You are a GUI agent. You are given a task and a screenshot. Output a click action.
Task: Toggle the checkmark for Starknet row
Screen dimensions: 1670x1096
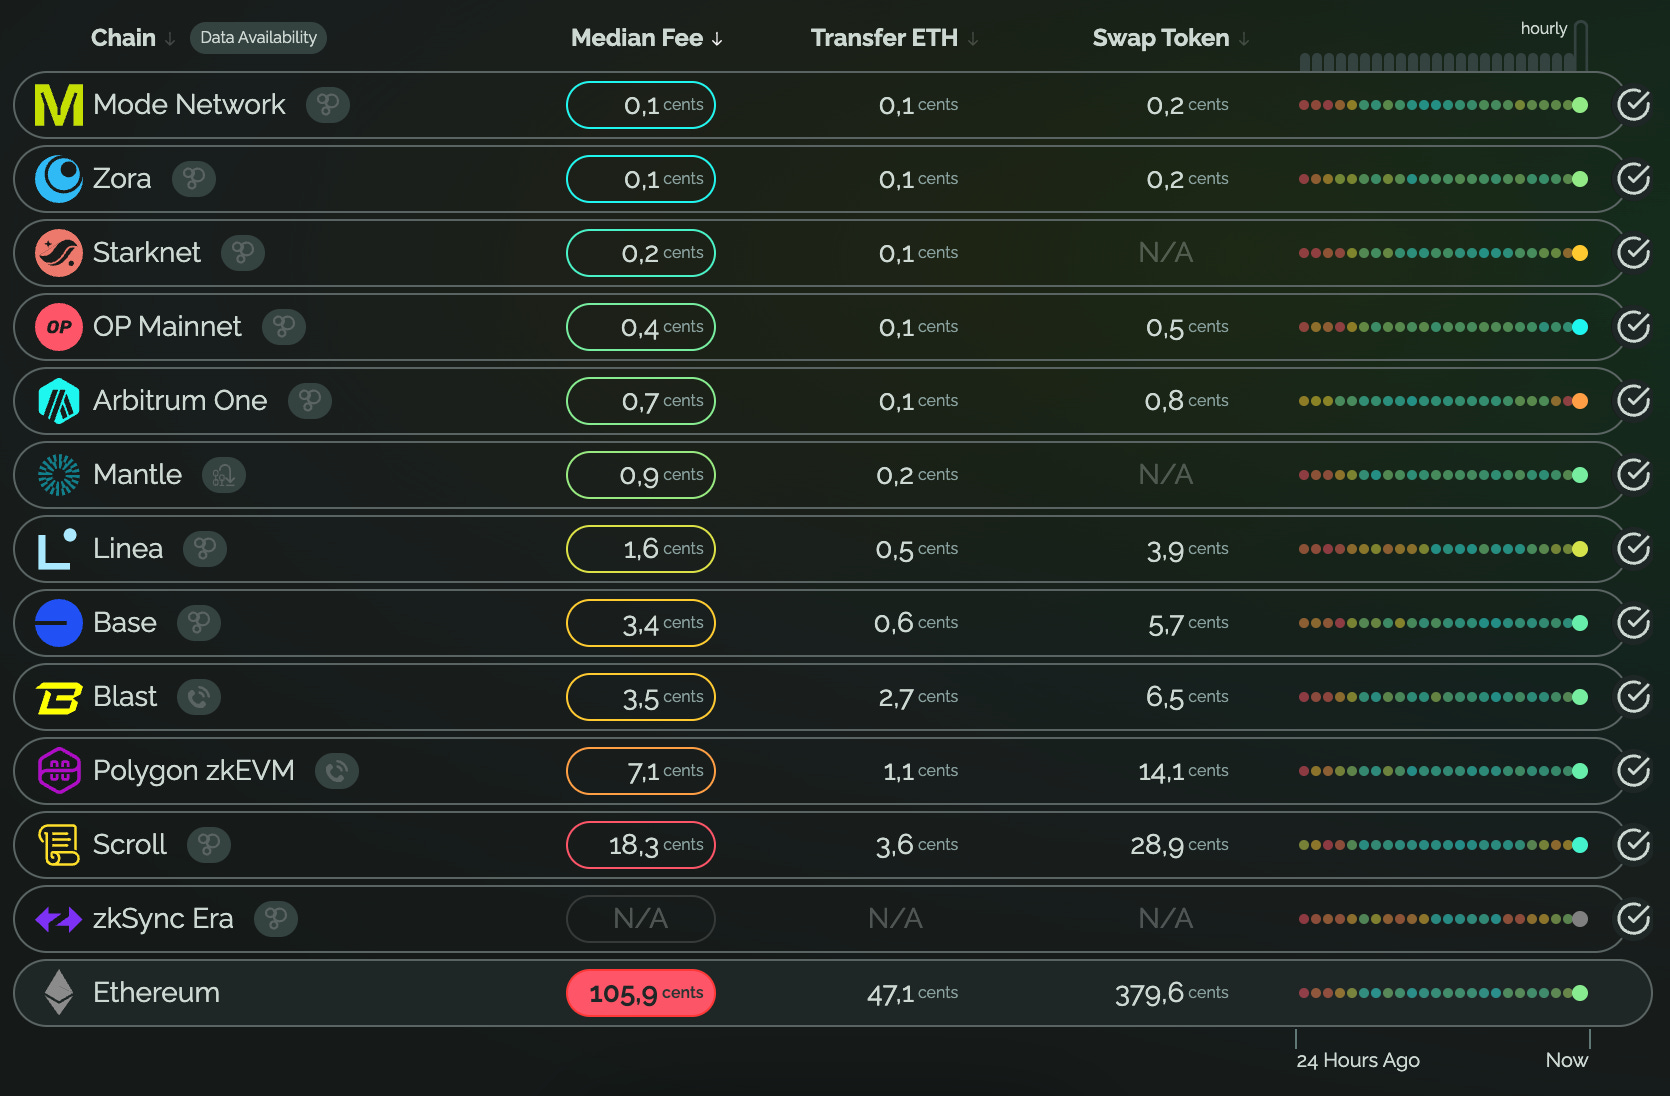[x=1634, y=252]
